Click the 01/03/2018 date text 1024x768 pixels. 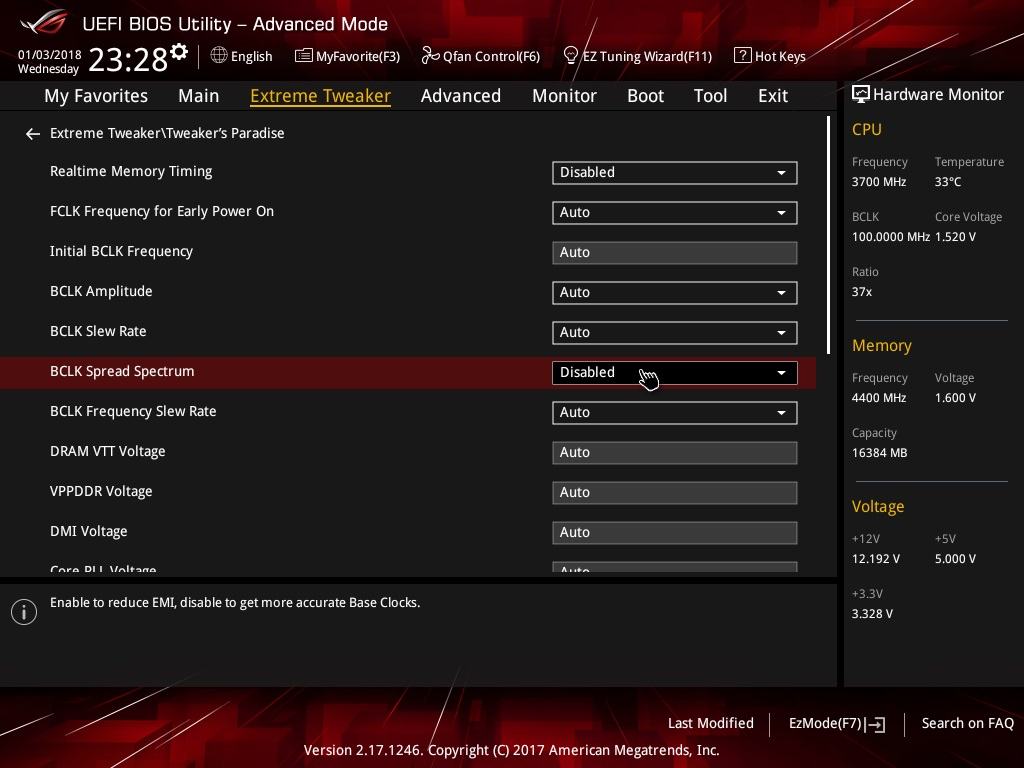pyautogui.click(x=50, y=55)
